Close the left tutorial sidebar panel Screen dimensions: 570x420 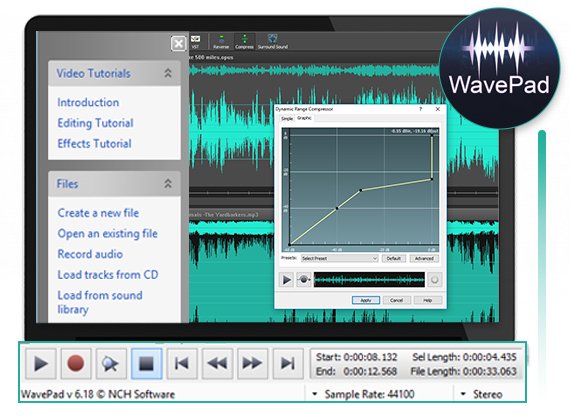[178, 44]
